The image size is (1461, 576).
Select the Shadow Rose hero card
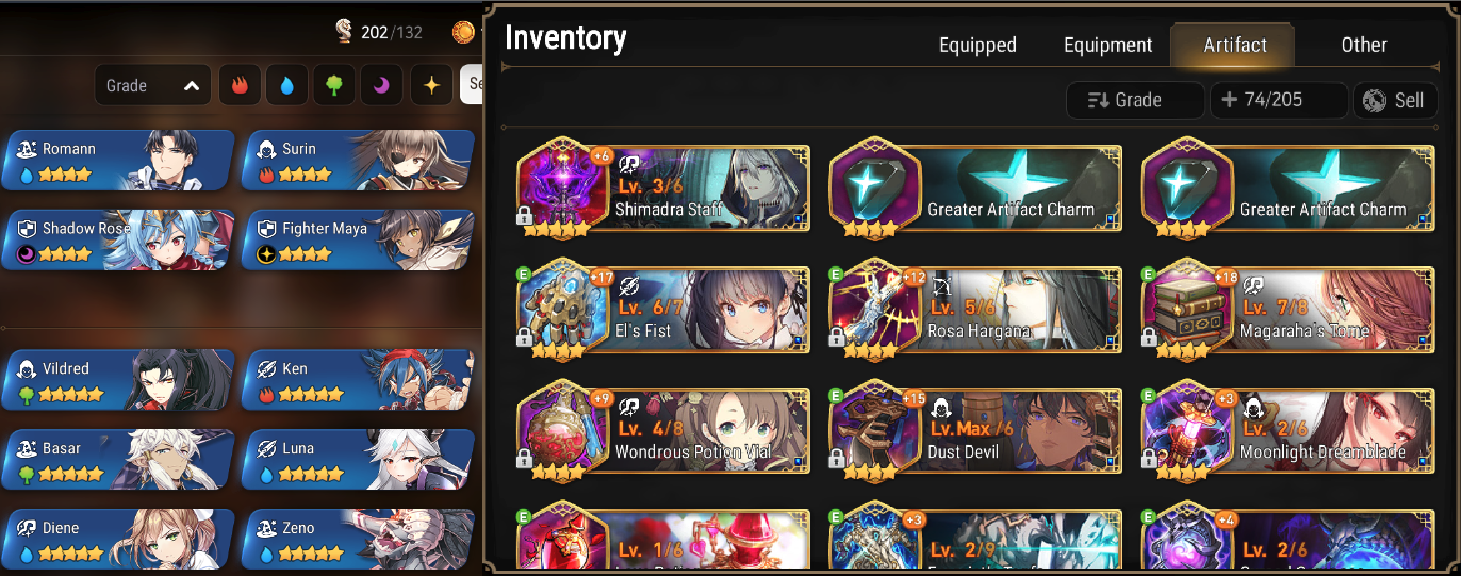119,240
